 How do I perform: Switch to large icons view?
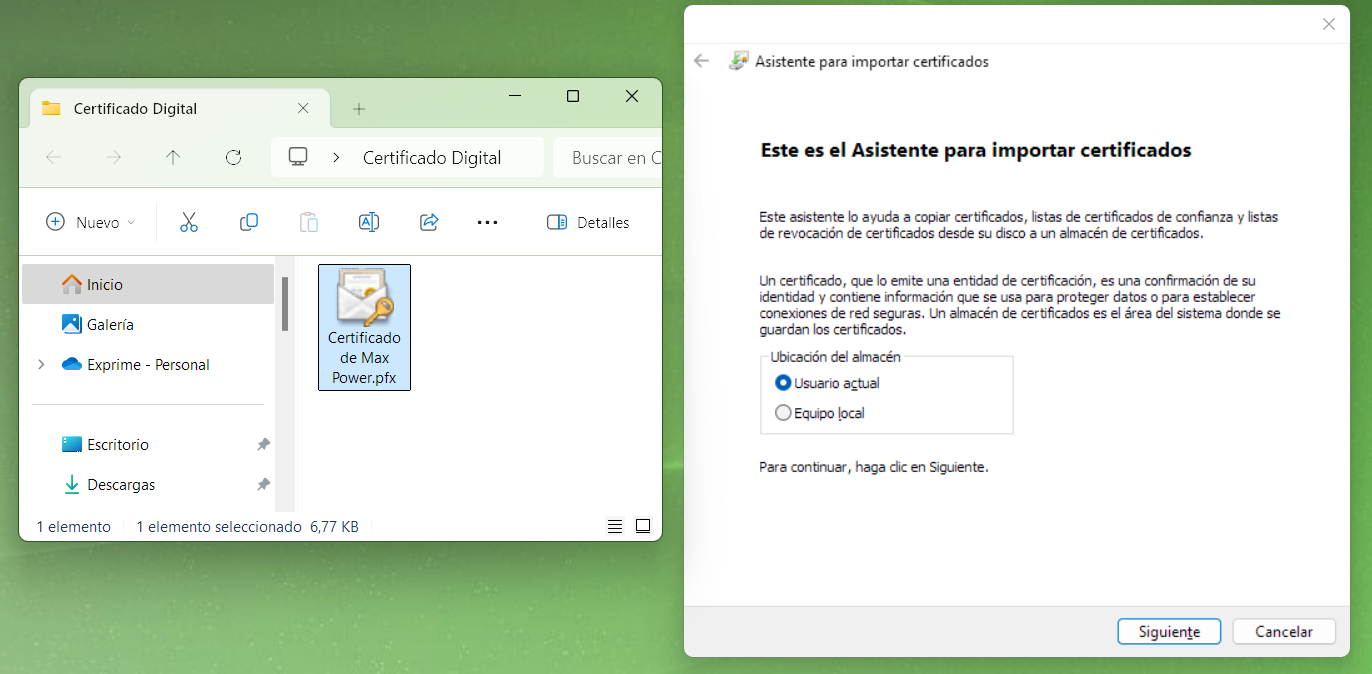coord(643,526)
